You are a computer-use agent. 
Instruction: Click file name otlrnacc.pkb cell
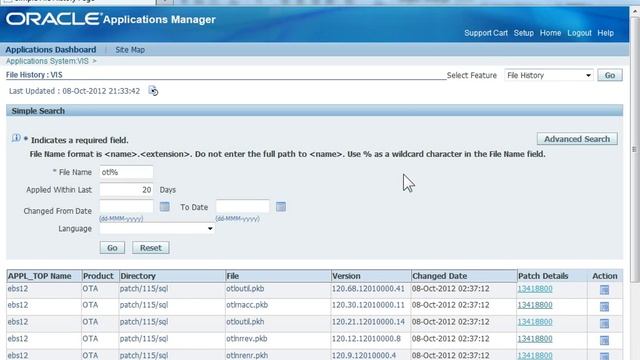(x=247, y=305)
